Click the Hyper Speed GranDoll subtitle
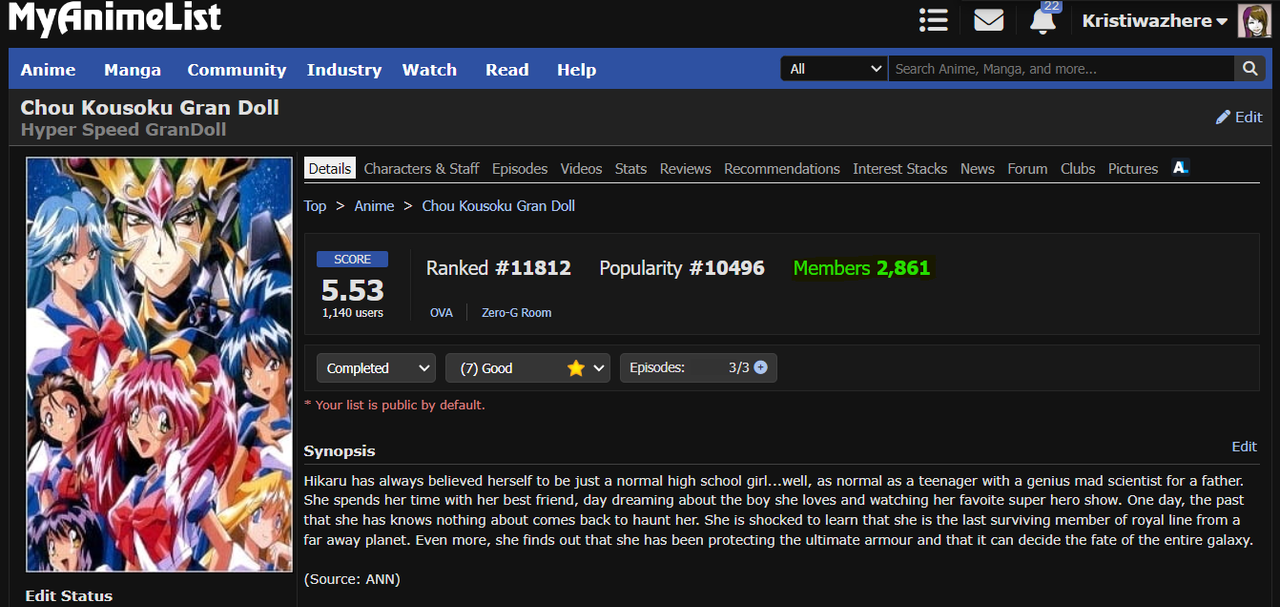 (x=124, y=130)
